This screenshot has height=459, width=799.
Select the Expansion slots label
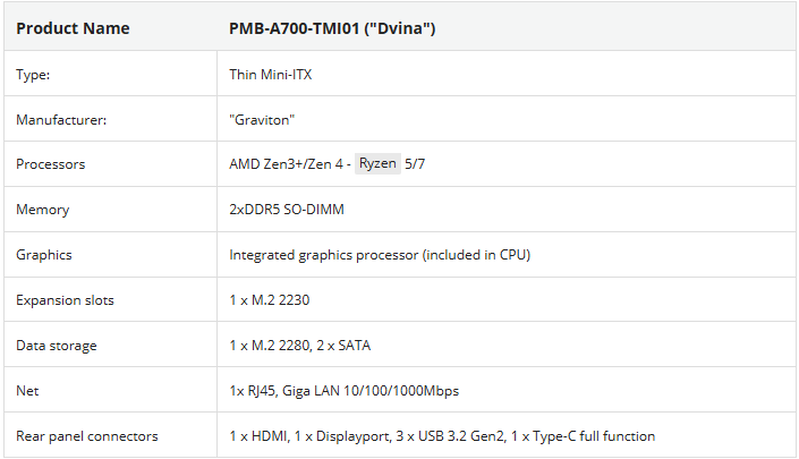point(64,300)
